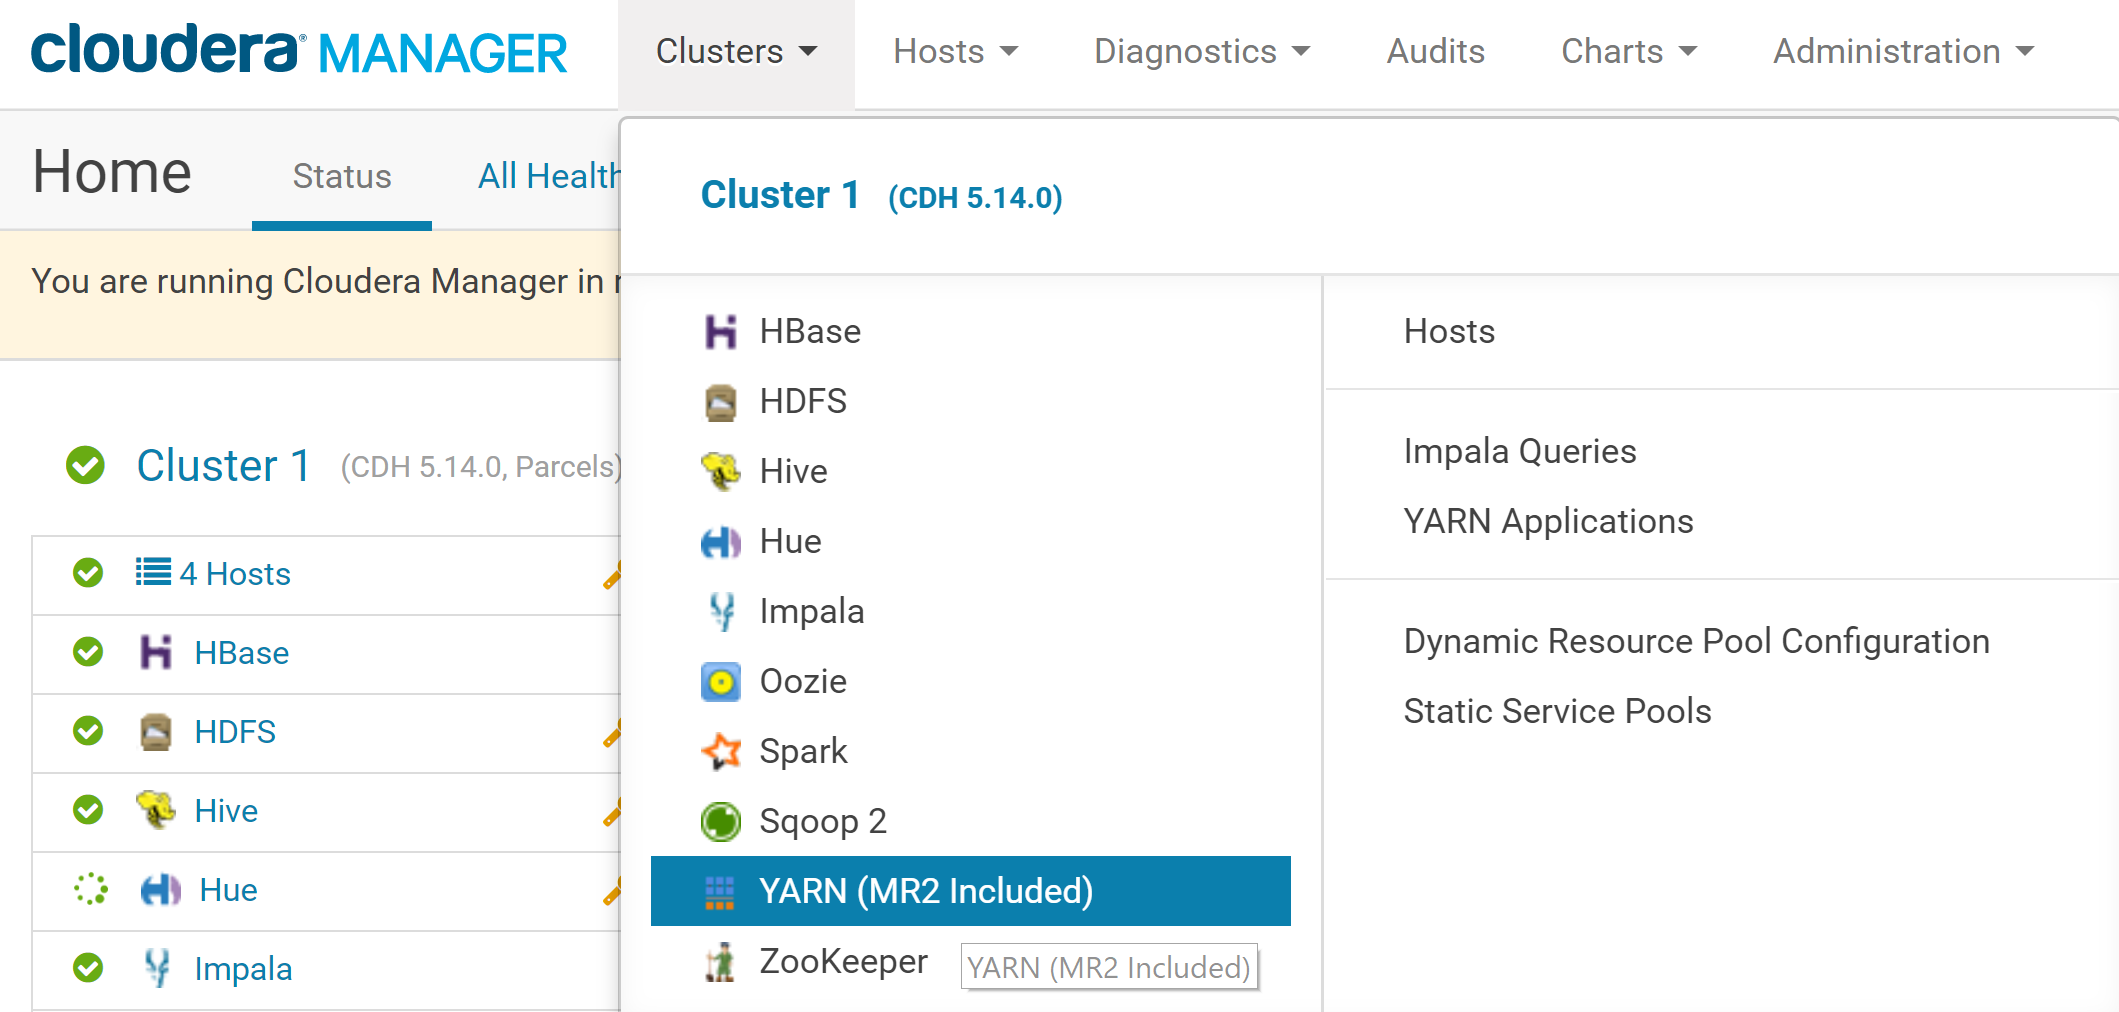Click the Hive bee icon in dropdown
This screenshot has width=2119, height=1012.
(720, 471)
